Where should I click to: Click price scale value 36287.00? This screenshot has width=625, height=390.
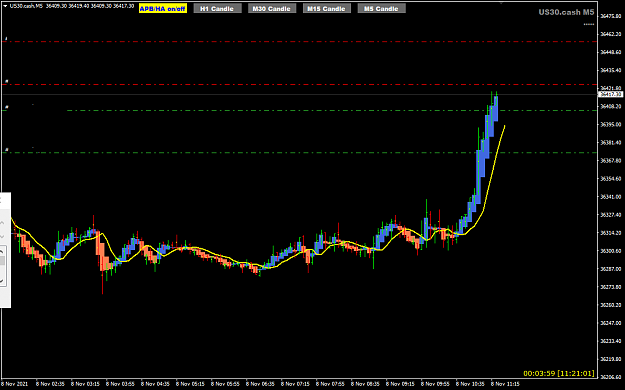tap(611, 269)
